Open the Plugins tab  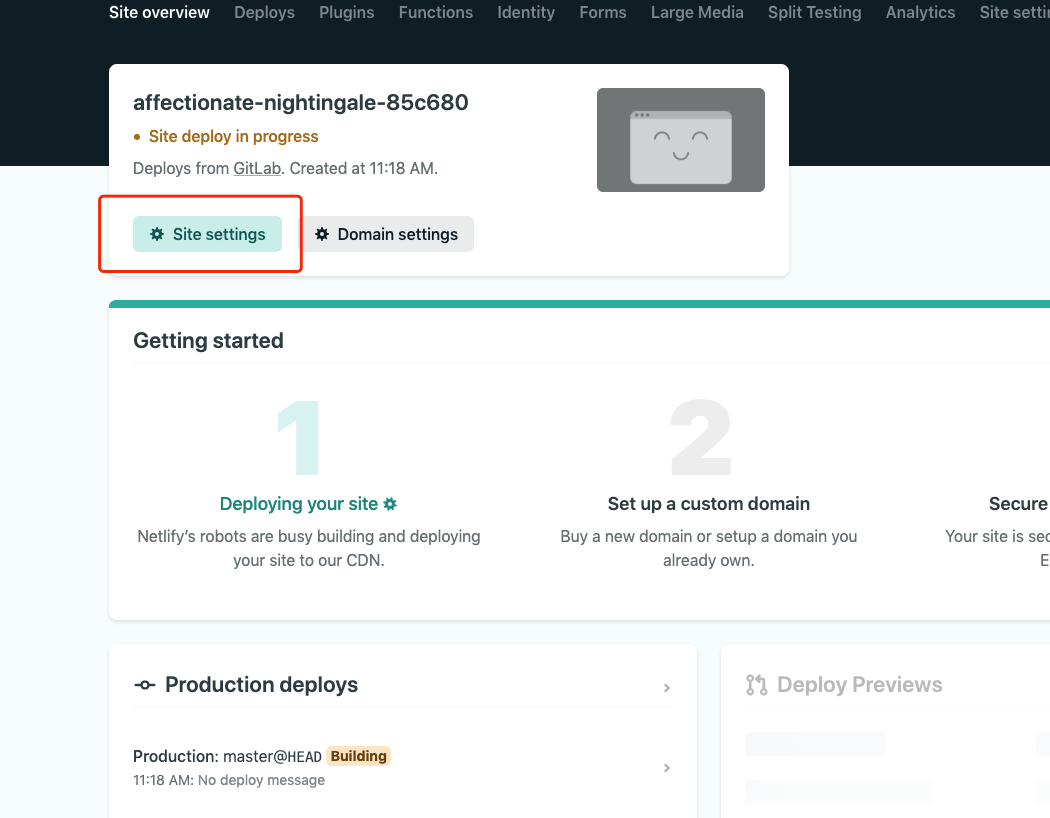tap(346, 12)
